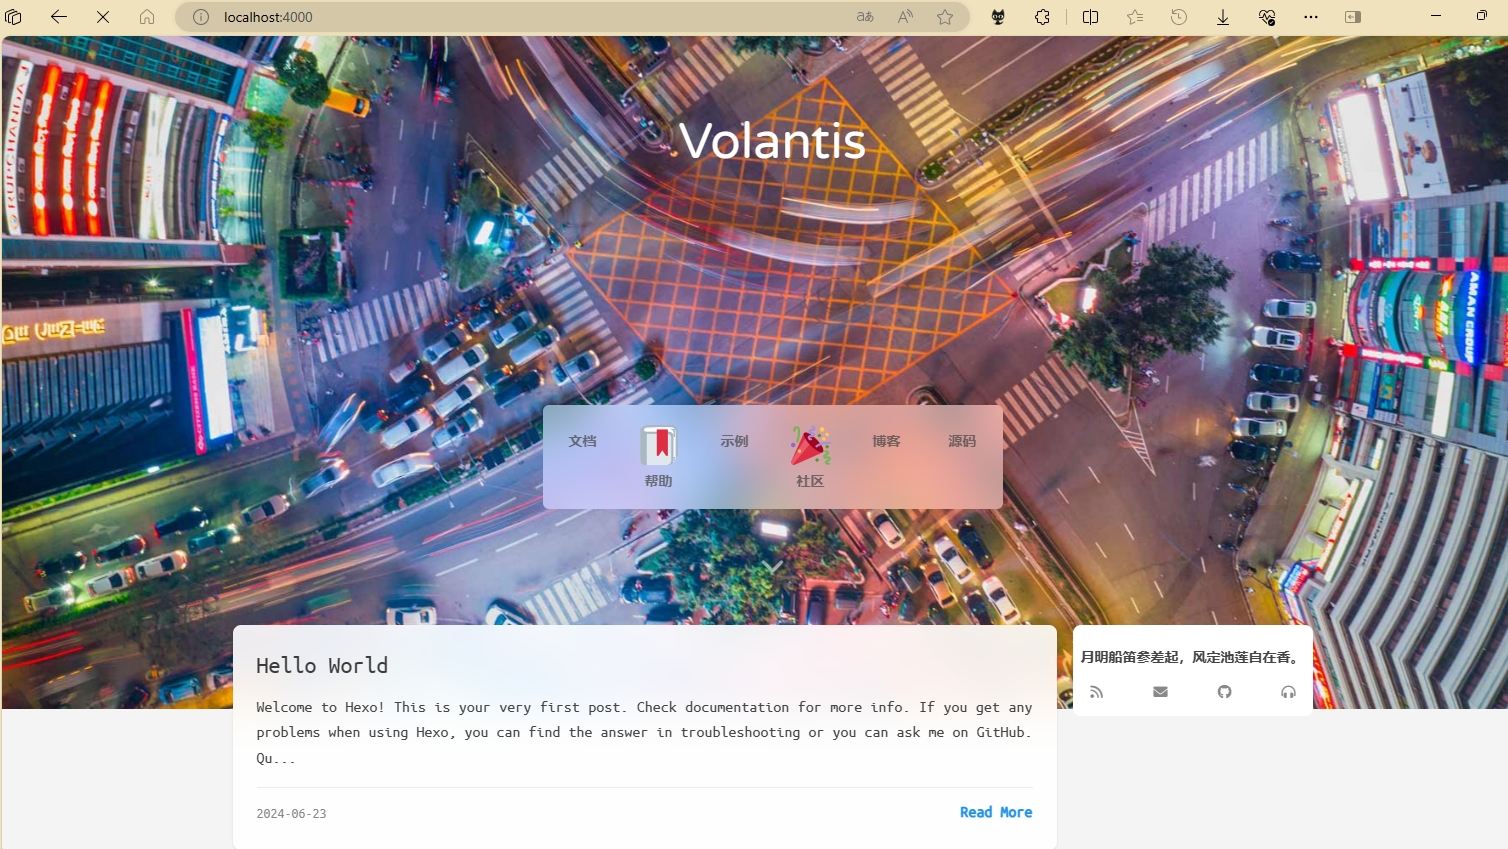Open the 帮助 bookmark icon
This screenshot has width=1508, height=849.
(x=658, y=446)
